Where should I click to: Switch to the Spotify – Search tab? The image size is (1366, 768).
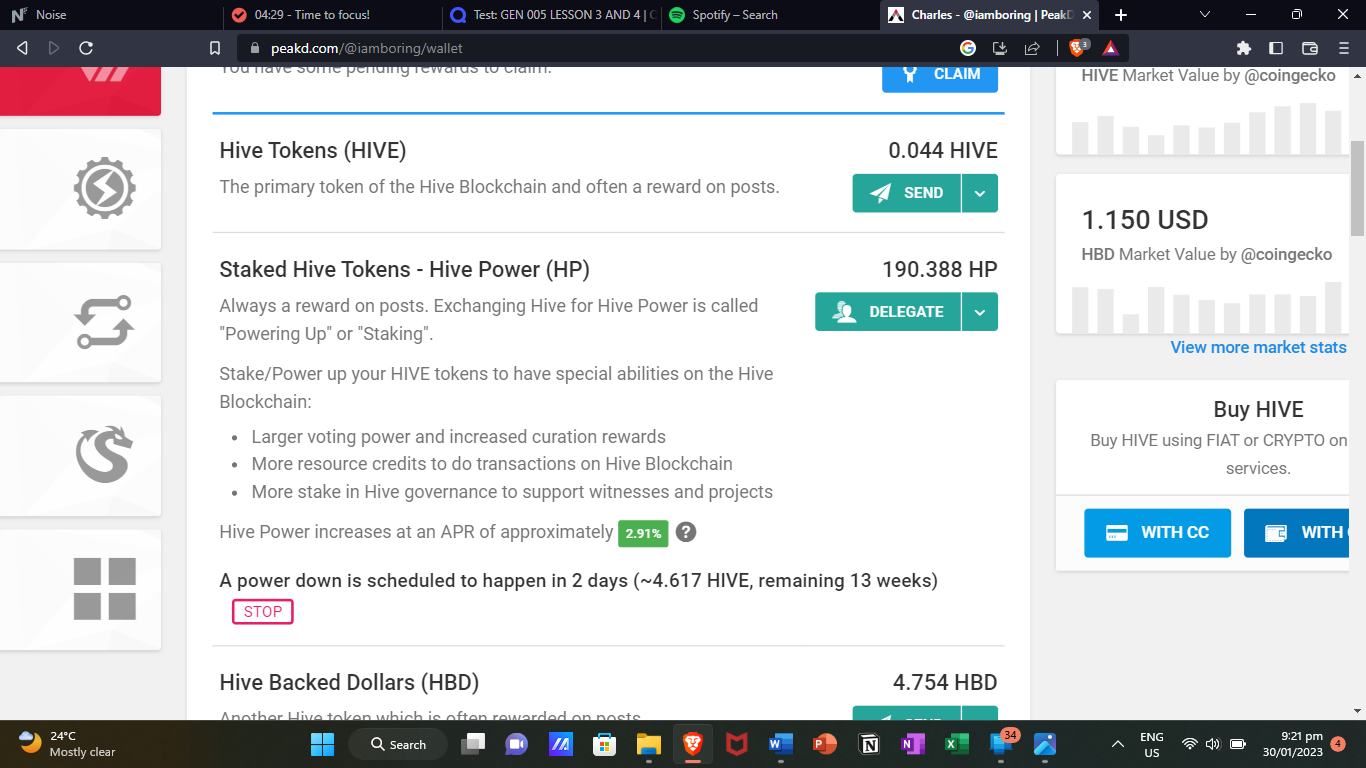click(x=769, y=15)
